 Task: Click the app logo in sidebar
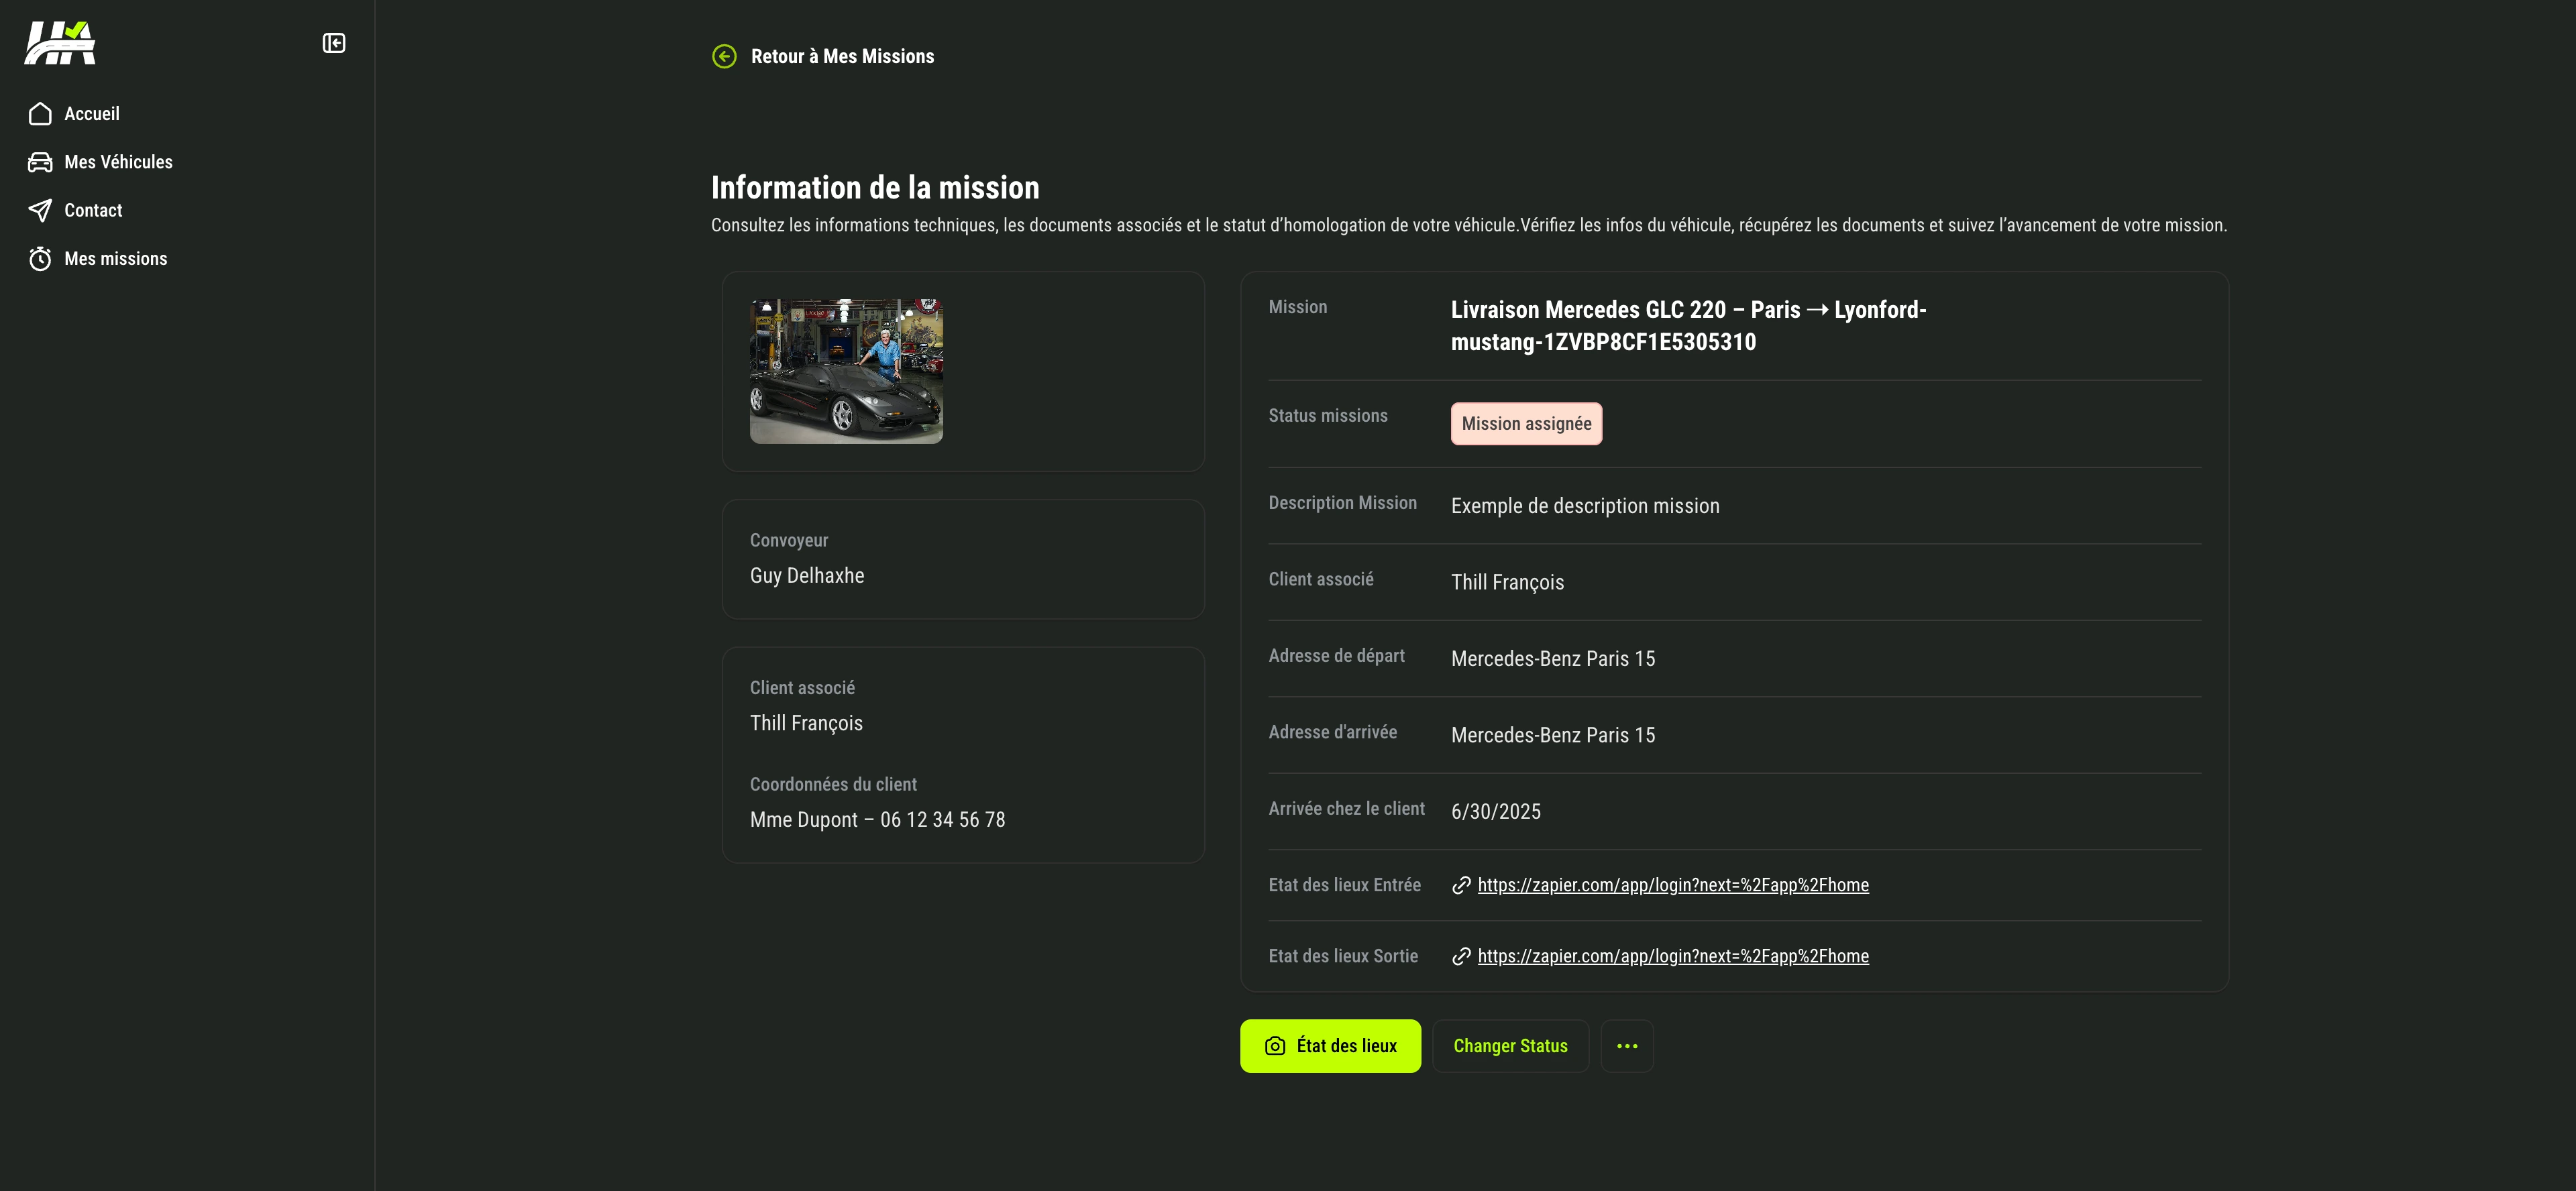(x=60, y=43)
